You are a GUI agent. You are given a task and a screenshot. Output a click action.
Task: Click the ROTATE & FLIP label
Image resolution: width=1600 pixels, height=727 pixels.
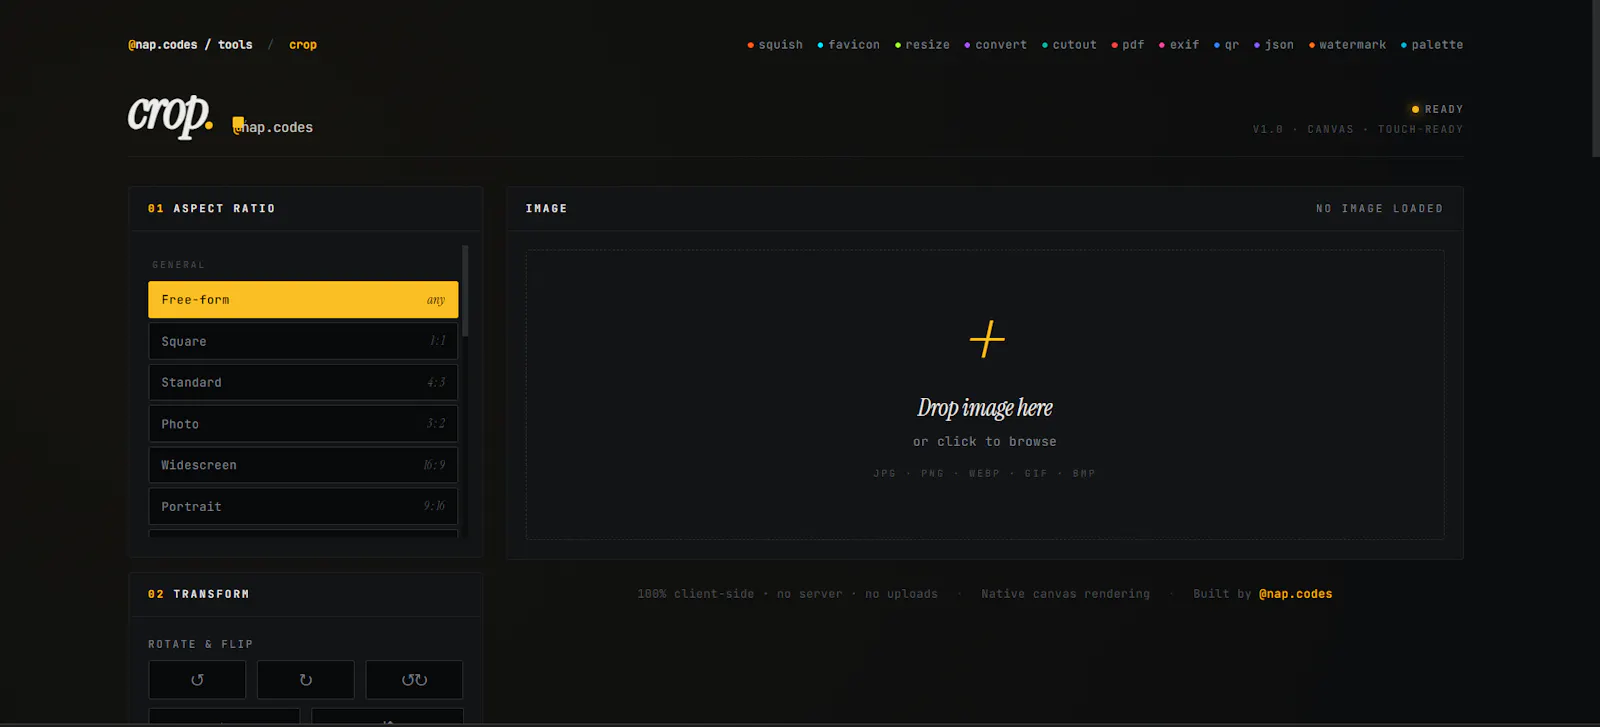pyautogui.click(x=200, y=644)
